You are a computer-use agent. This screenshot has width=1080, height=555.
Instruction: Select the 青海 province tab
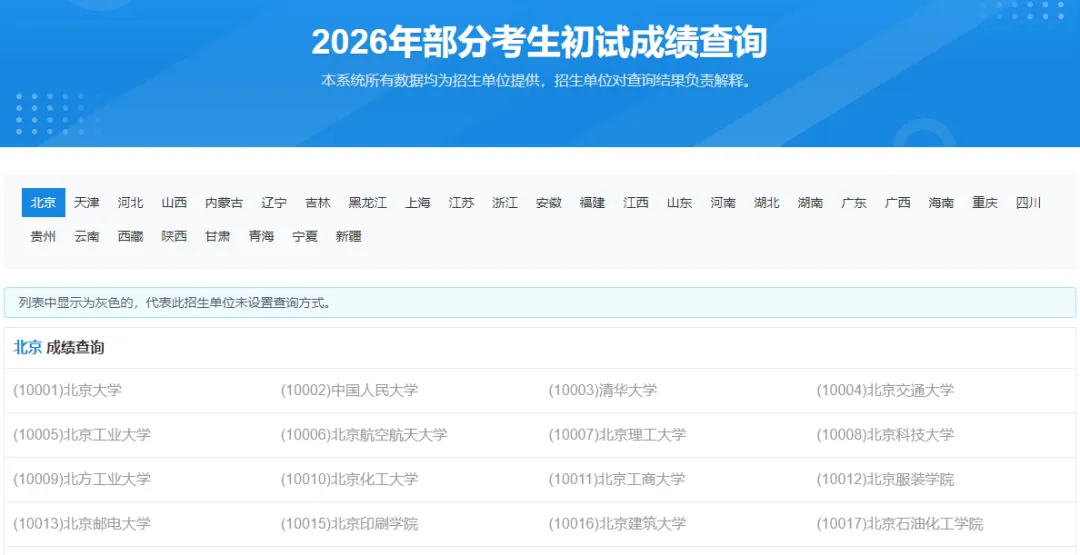[262, 236]
